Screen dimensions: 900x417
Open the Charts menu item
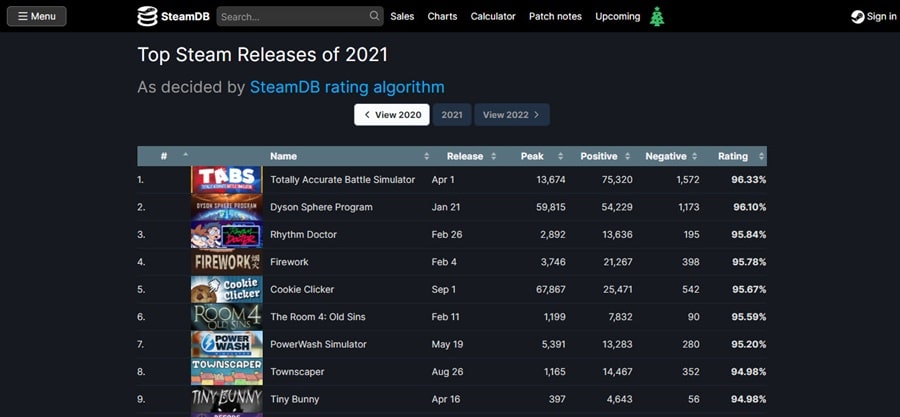(x=442, y=16)
